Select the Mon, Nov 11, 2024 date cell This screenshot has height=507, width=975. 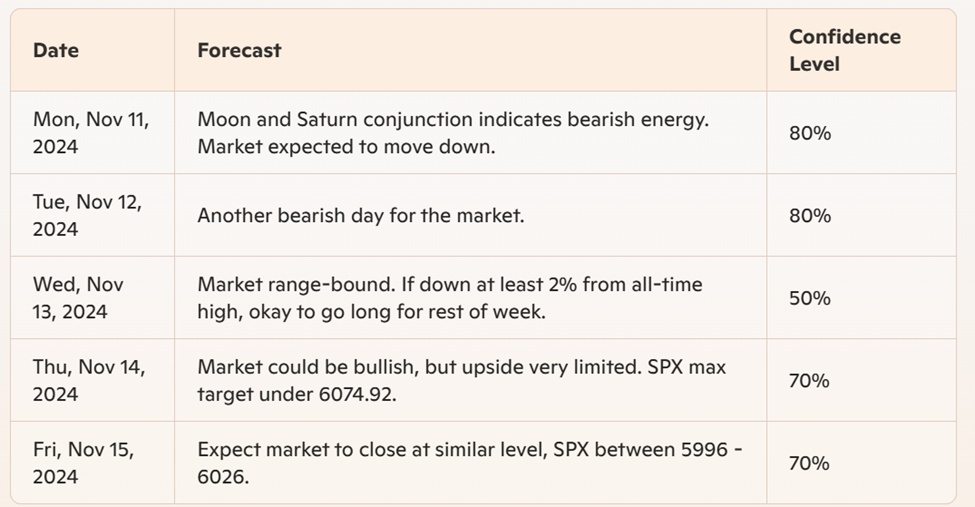click(91, 133)
